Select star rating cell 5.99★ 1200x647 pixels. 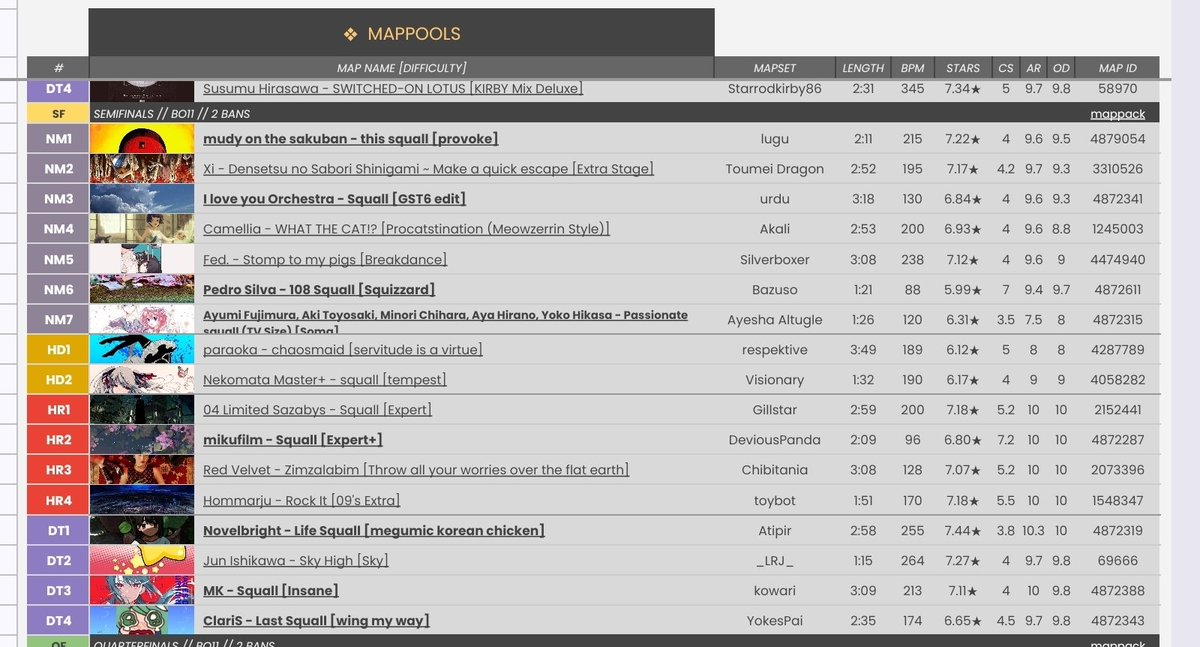tap(963, 290)
